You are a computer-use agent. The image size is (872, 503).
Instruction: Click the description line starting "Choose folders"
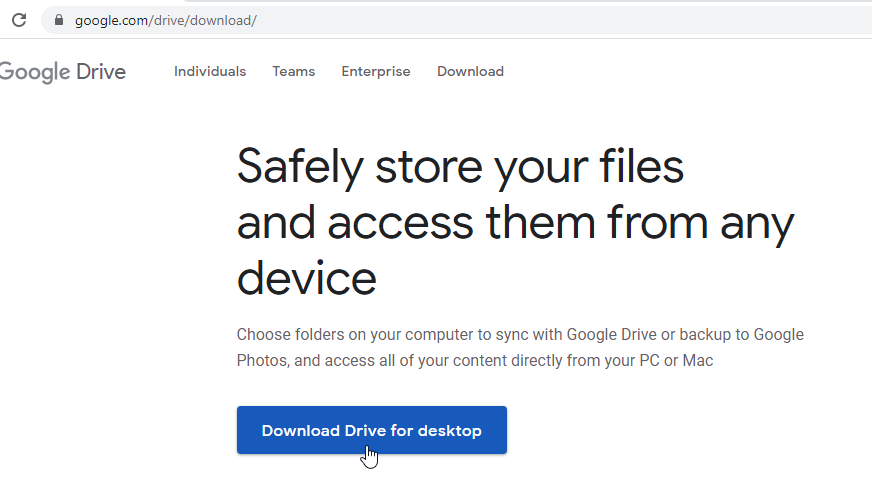click(520, 335)
